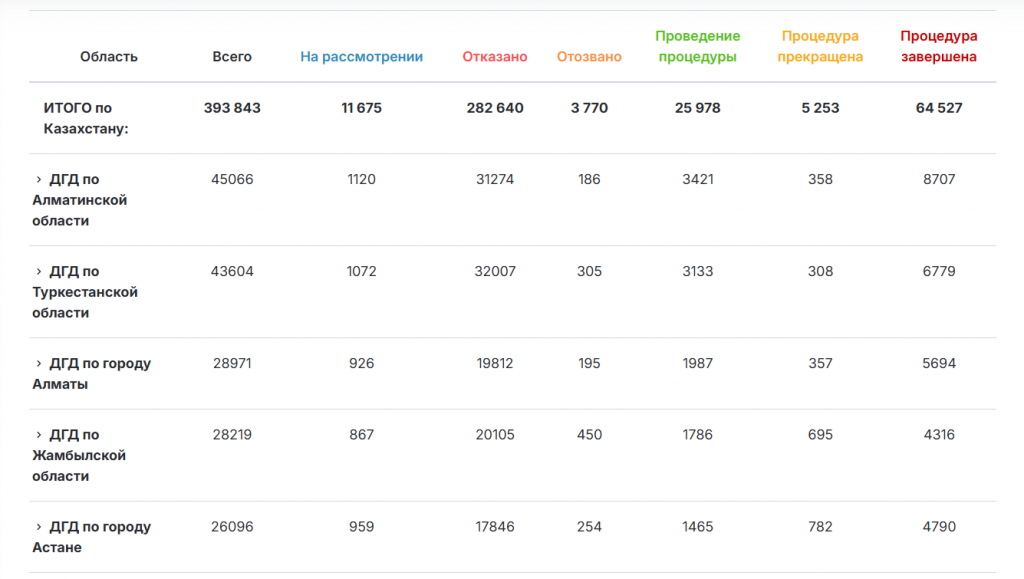Click the 282 640 refused total cell
This screenshot has width=1024, height=579.
coord(495,108)
